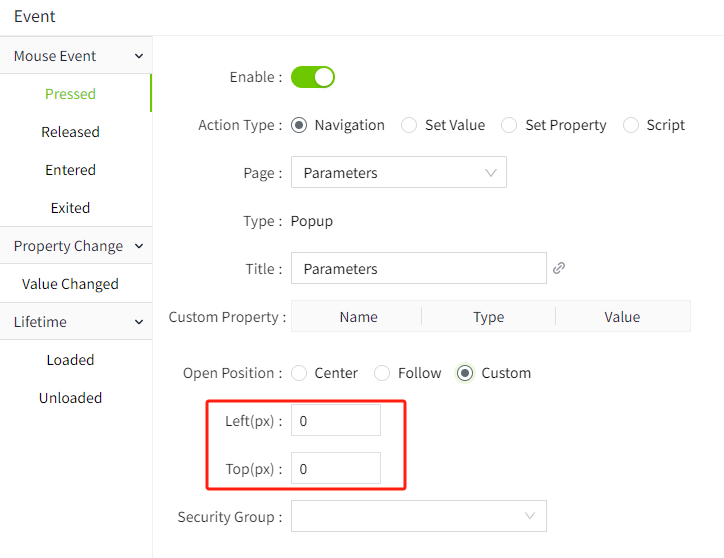Choose the Set Property radio option
Screen dimensions: 724x558
click(x=509, y=125)
